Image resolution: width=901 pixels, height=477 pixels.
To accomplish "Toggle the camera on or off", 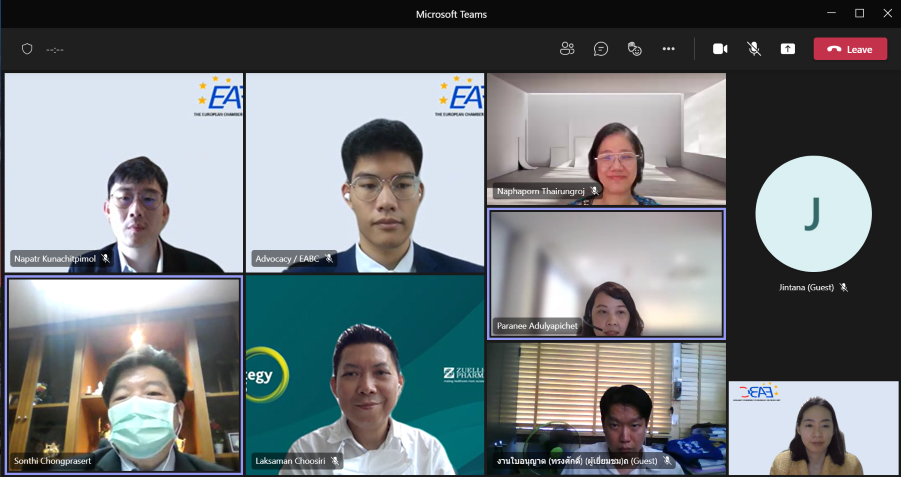I will (720, 49).
